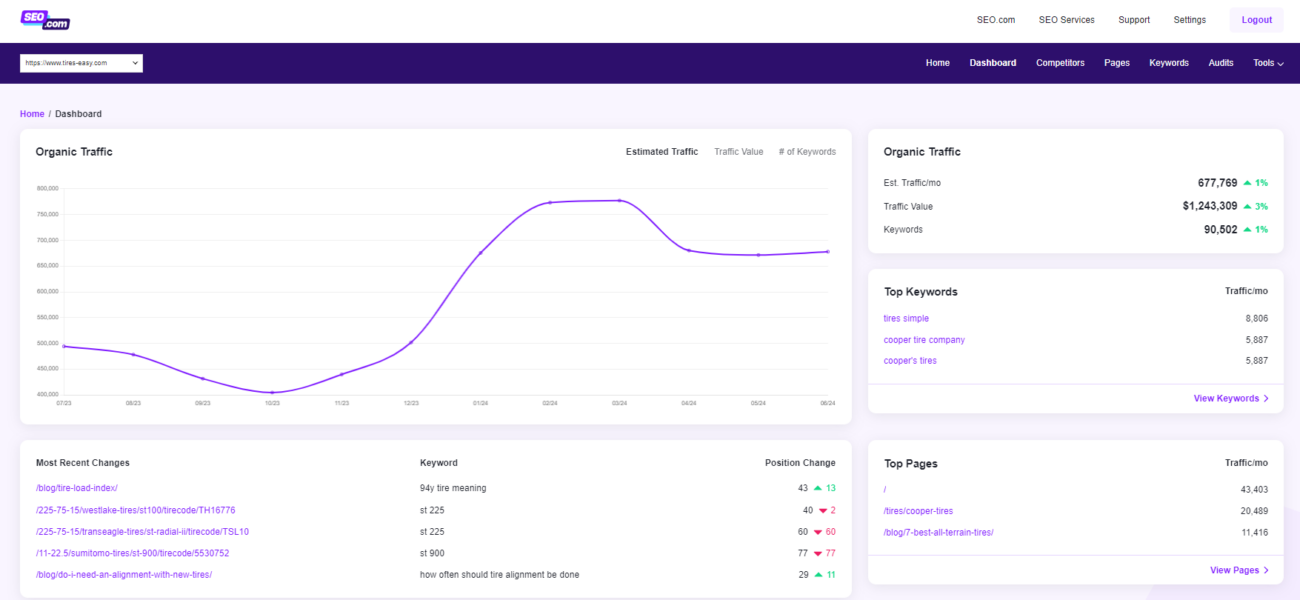Open the /blog/7-best-all-terrain-tires/ link

[x=937, y=532]
